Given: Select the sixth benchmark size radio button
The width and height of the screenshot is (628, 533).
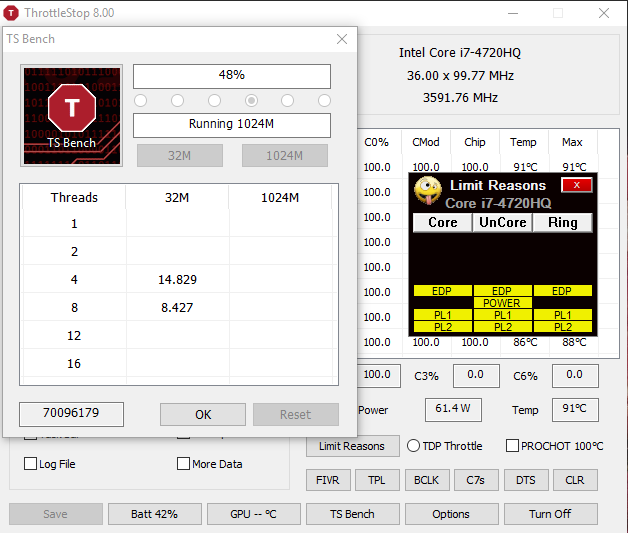Looking at the screenshot, I should (324, 101).
